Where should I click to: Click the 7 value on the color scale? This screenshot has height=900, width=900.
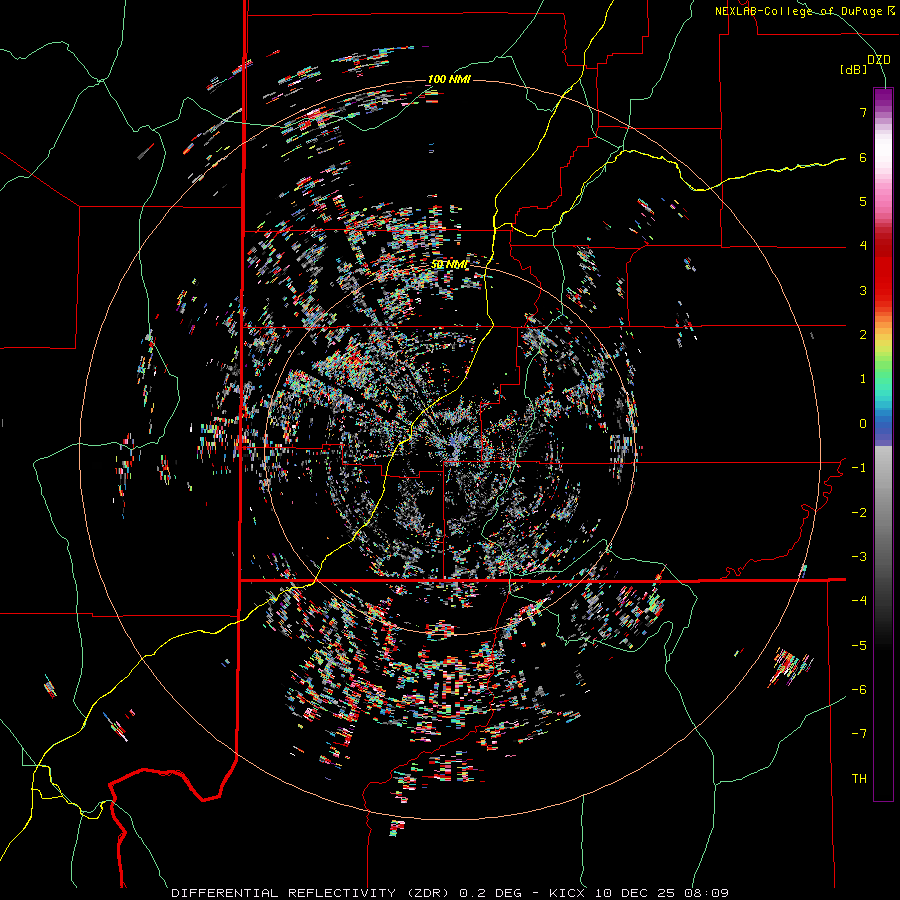pyautogui.click(x=863, y=112)
